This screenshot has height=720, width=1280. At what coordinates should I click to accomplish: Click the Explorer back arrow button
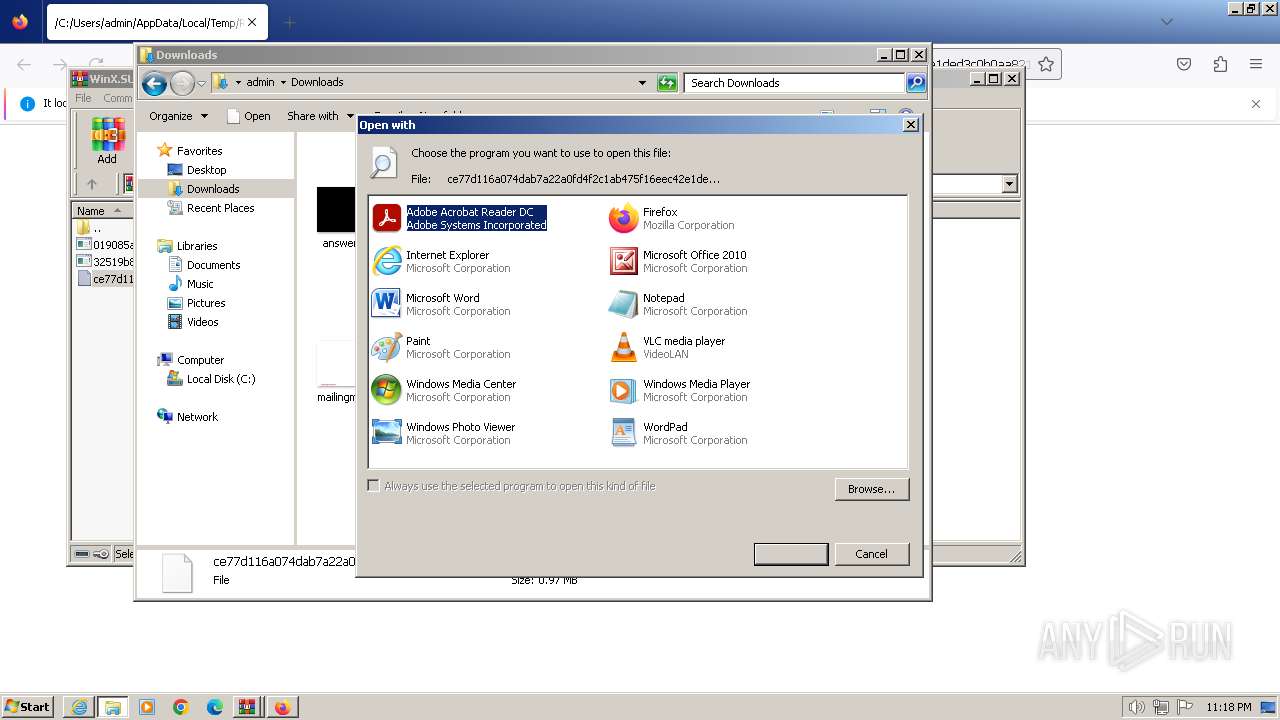154,83
